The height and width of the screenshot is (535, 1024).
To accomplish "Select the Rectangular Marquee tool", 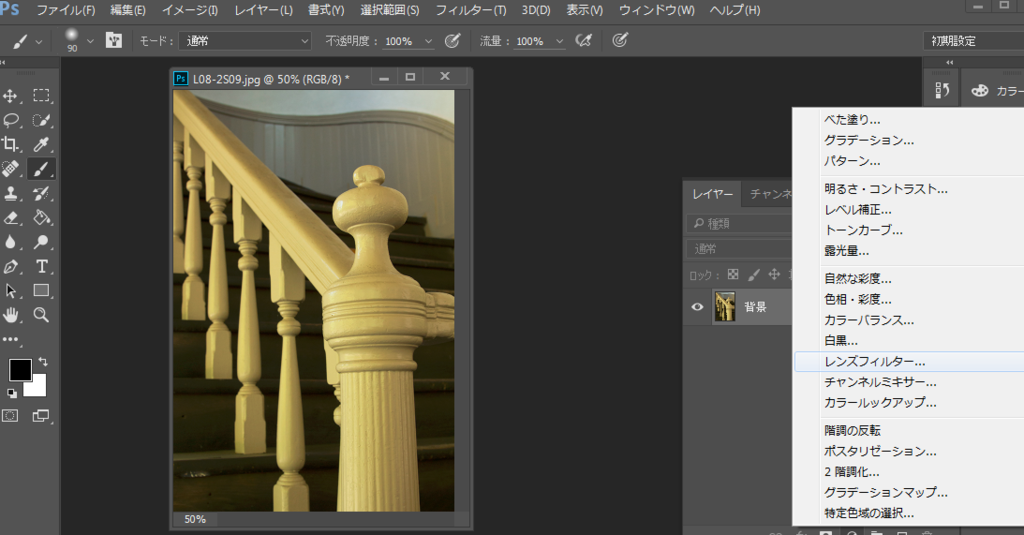I will 41,95.
